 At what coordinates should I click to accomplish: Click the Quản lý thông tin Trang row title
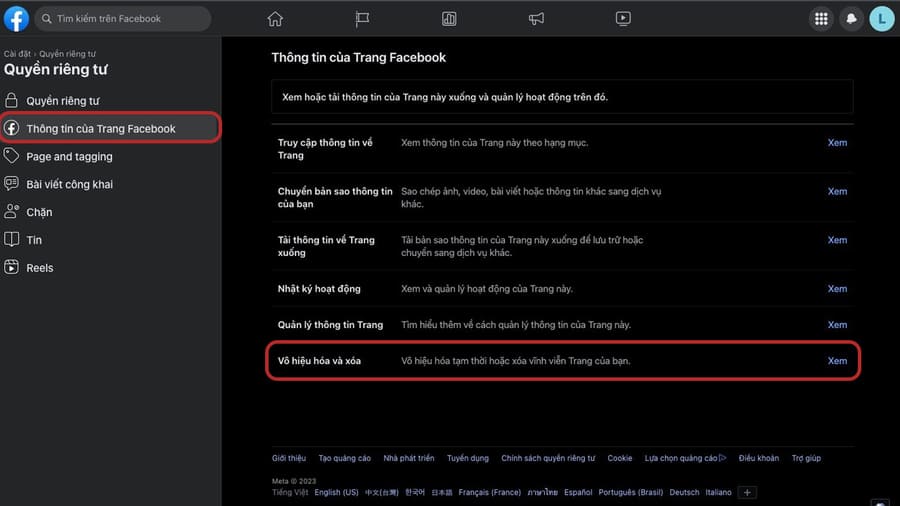pos(330,325)
